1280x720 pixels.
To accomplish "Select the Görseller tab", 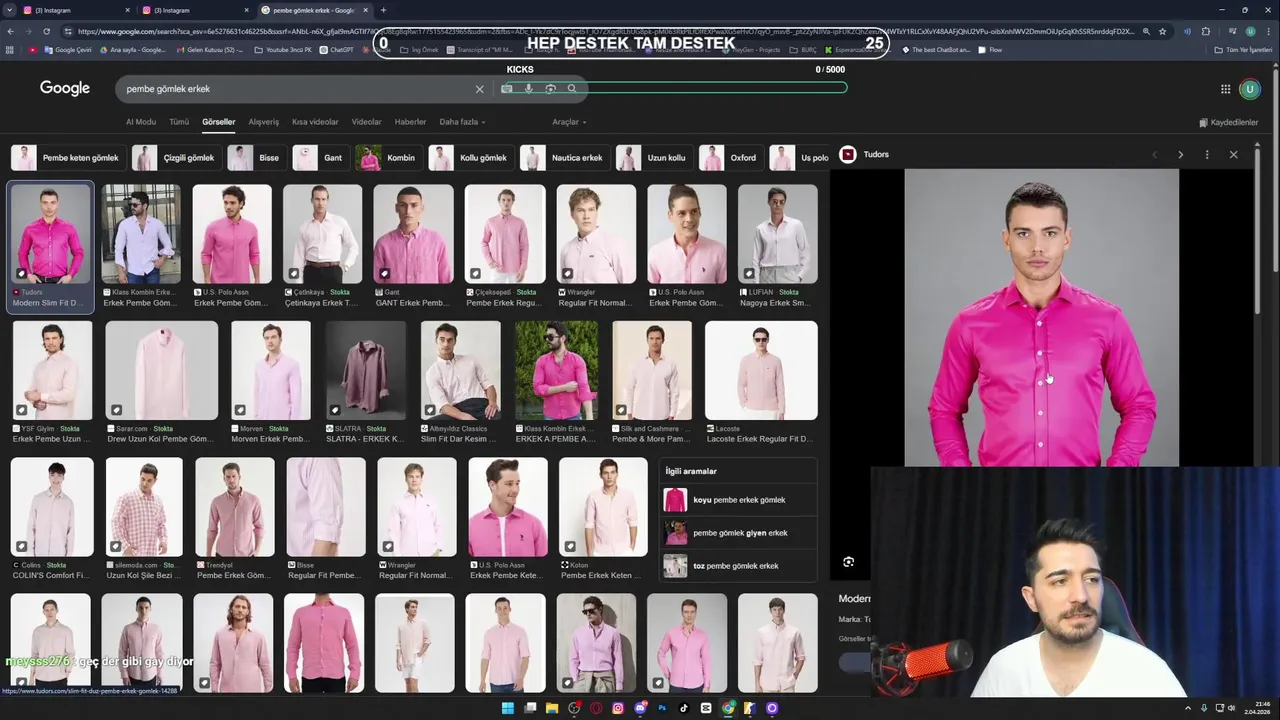I will click(x=218, y=122).
